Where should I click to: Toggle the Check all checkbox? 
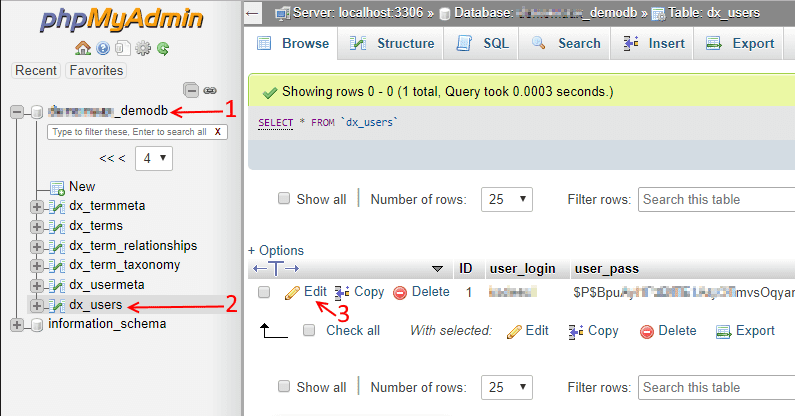309,331
